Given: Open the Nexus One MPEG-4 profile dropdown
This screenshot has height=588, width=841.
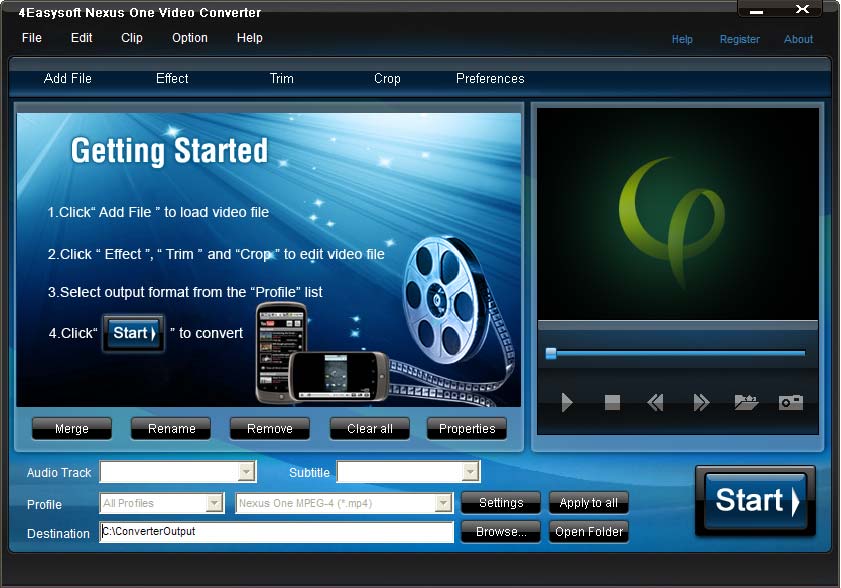Looking at the screenshot, I should [x=443, y=503].
